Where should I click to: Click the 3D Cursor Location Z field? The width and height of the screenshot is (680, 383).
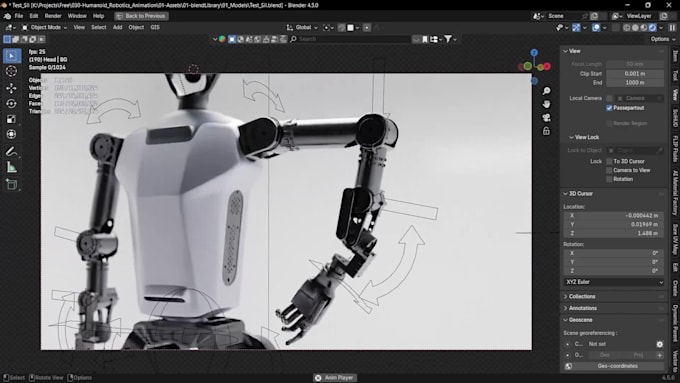pyautogui.click(x=614, y=233)
